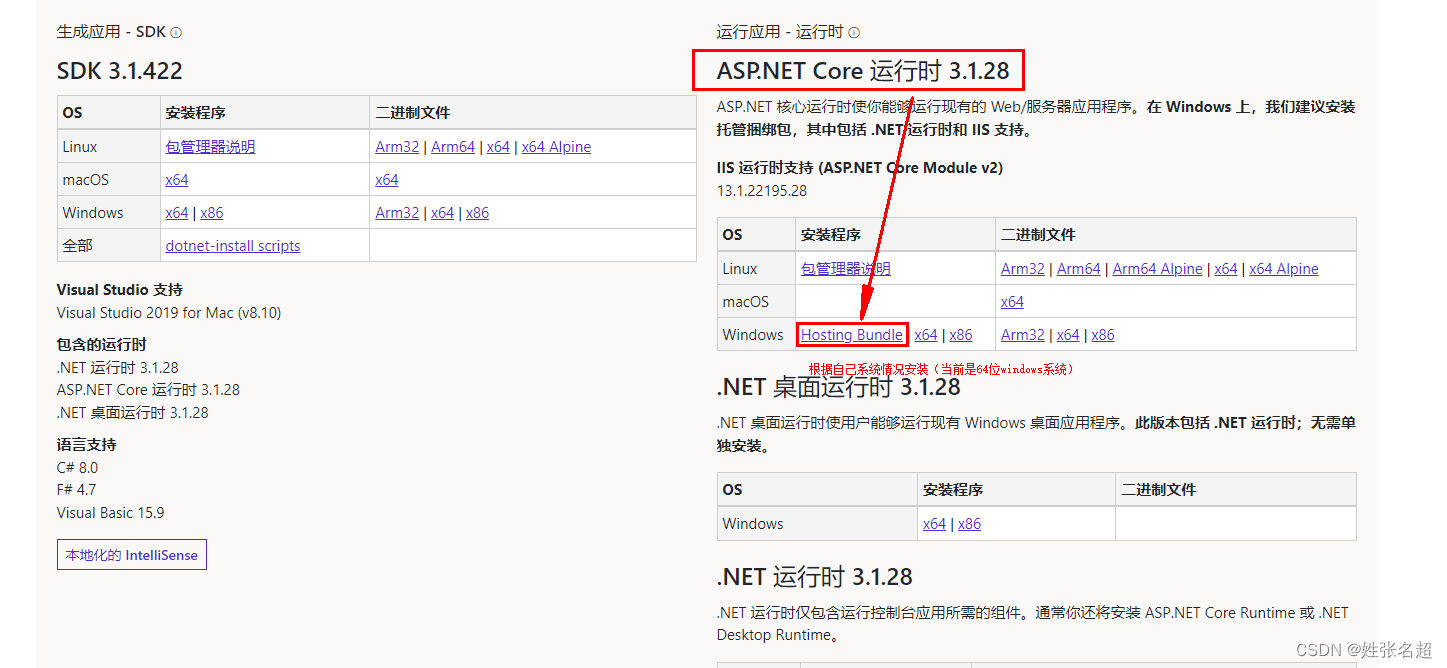Download ASP.NET Core Windows x86 installer
This screenshot has height=668, width=1447.
point(961,334)
